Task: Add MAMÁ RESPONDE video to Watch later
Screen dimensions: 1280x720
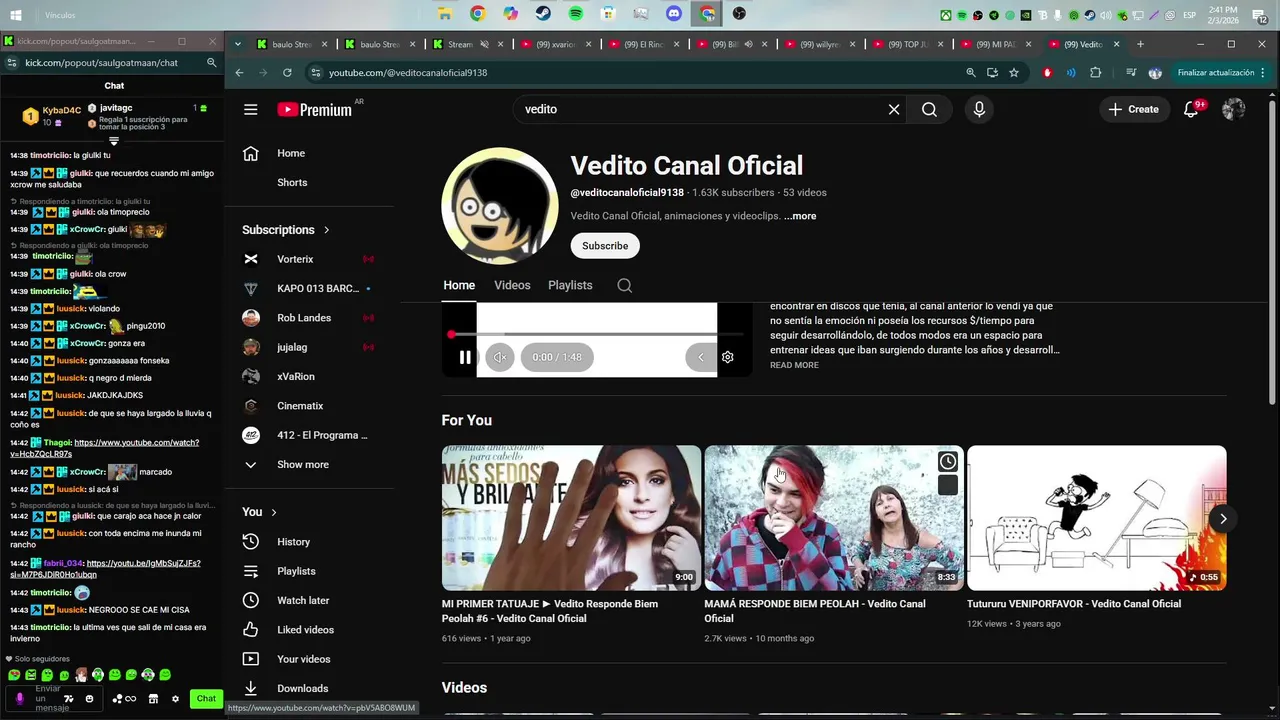Action: tap(948, 461)
